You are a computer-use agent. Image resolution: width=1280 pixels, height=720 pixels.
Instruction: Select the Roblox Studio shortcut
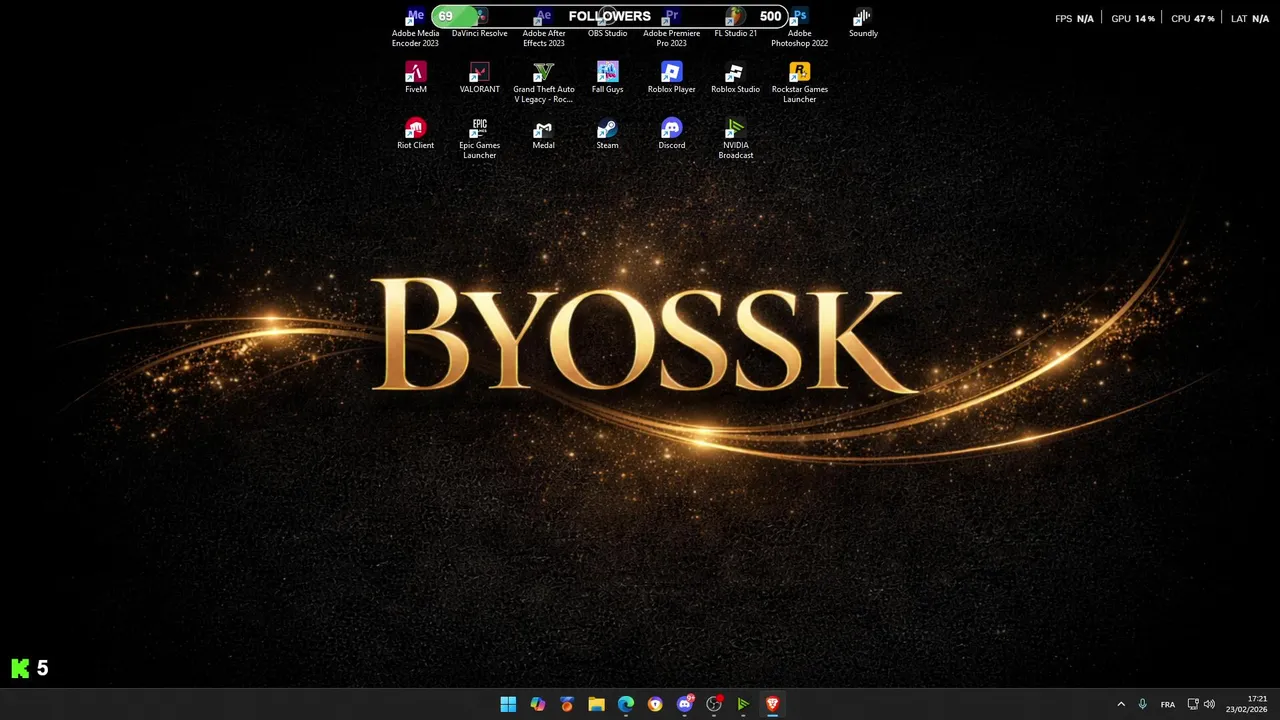(x=735, y=78)
